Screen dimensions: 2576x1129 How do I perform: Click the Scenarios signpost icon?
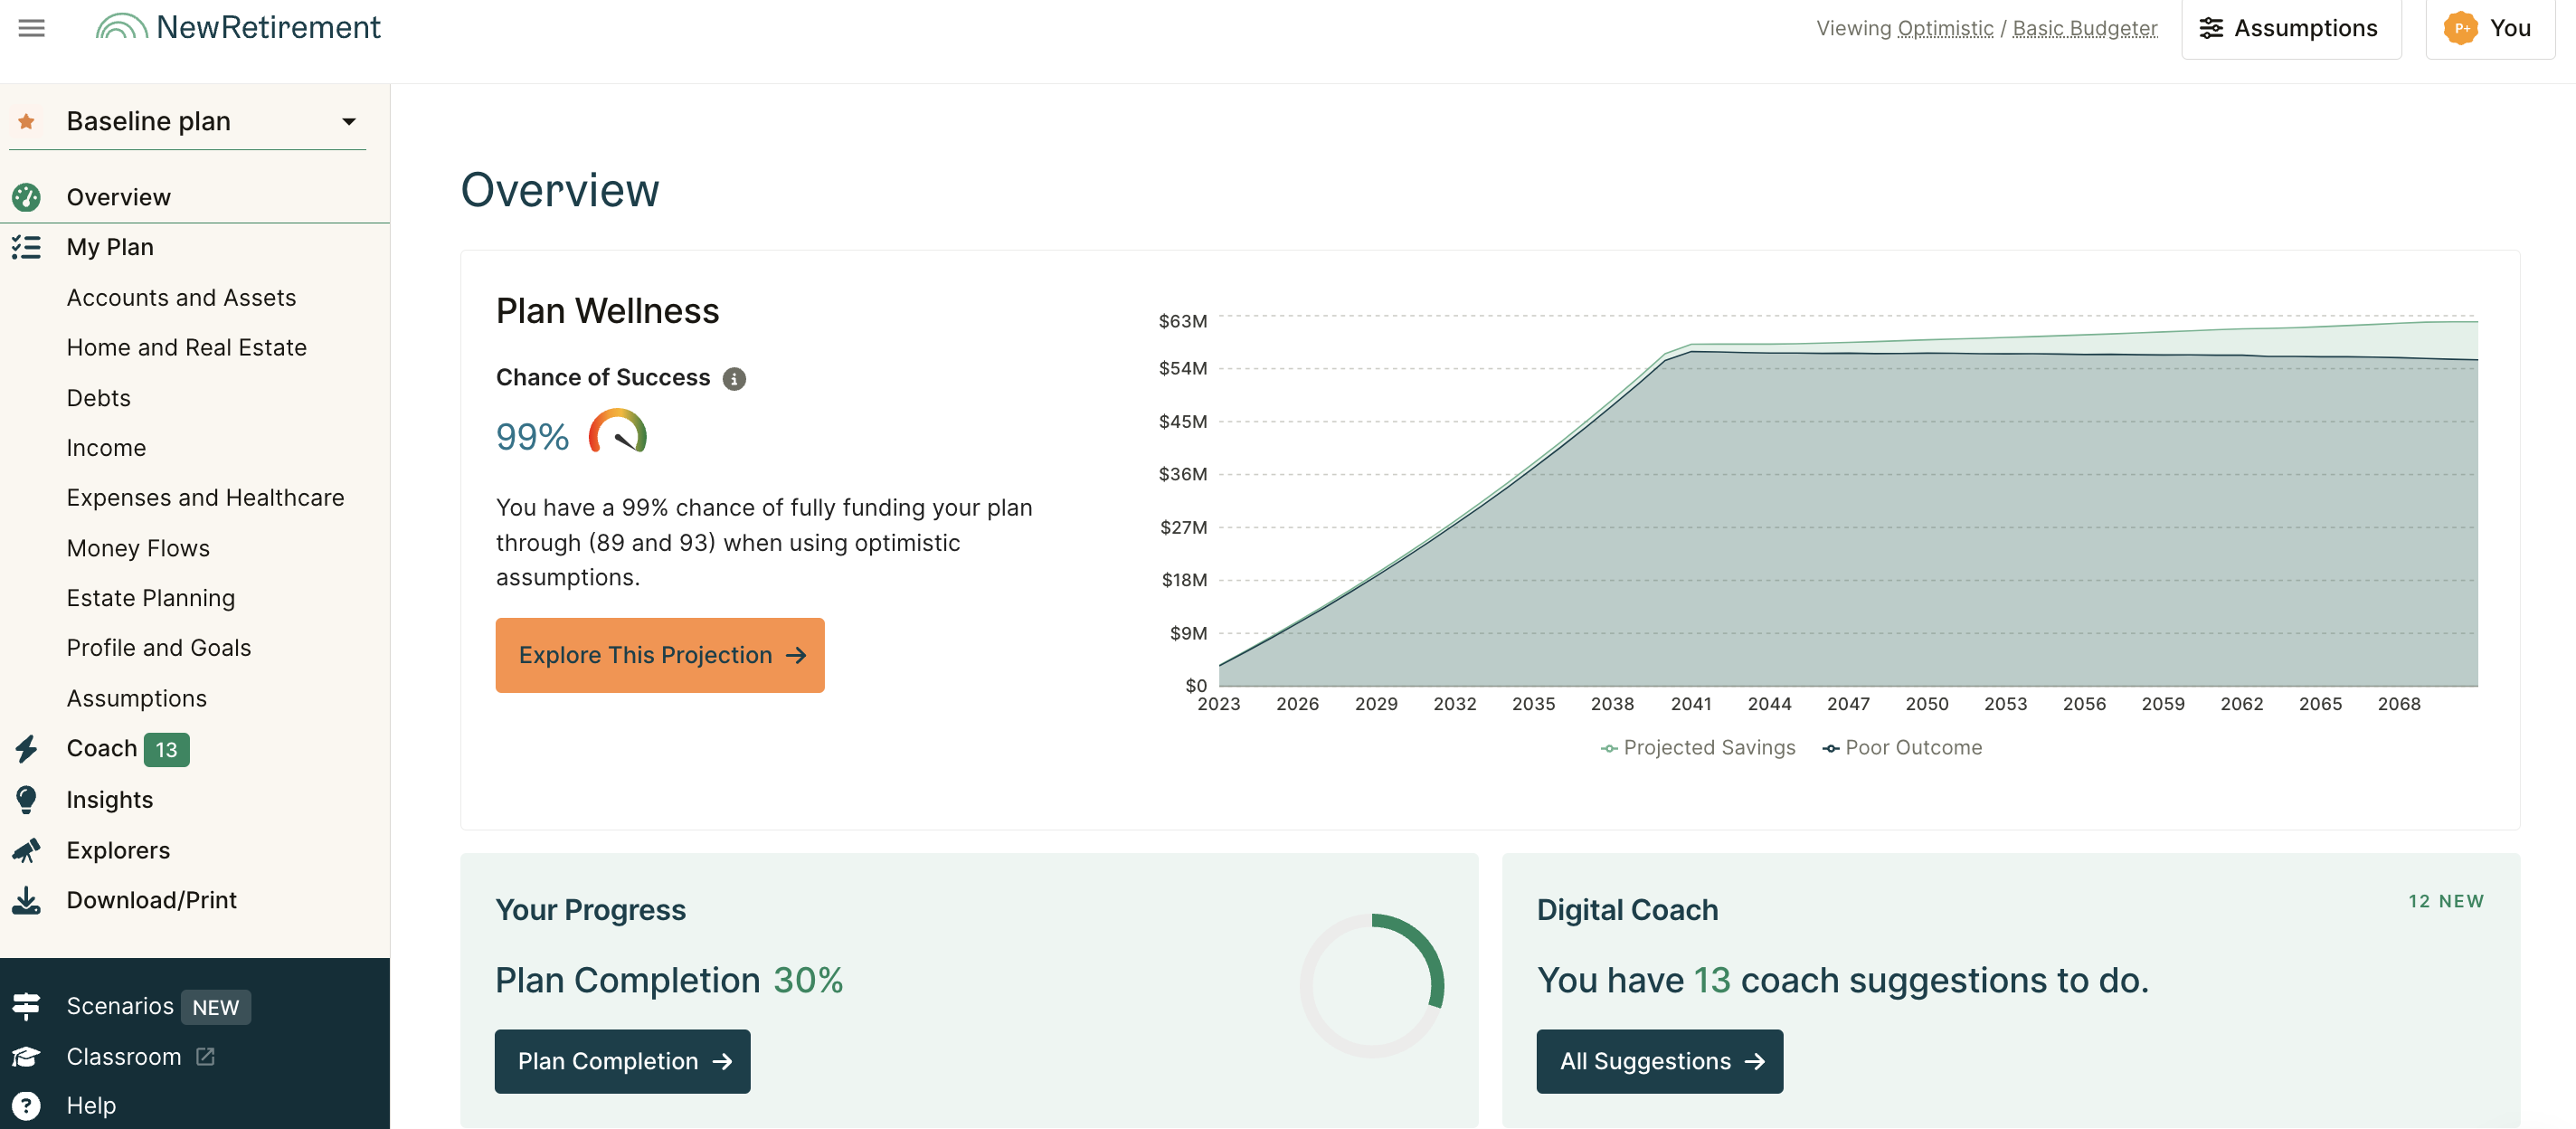[x=27, y=1006]
